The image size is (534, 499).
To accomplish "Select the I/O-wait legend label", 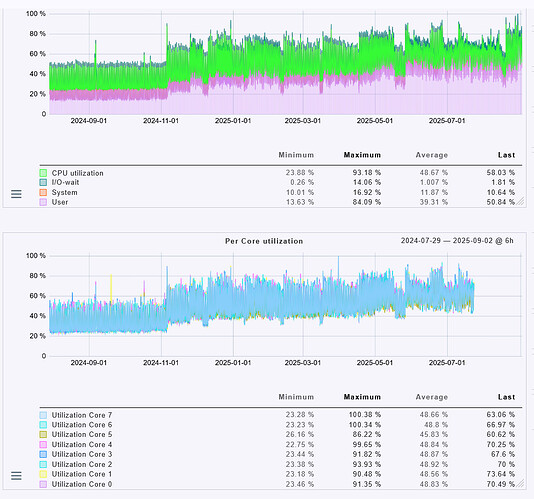I will point(65,183).
